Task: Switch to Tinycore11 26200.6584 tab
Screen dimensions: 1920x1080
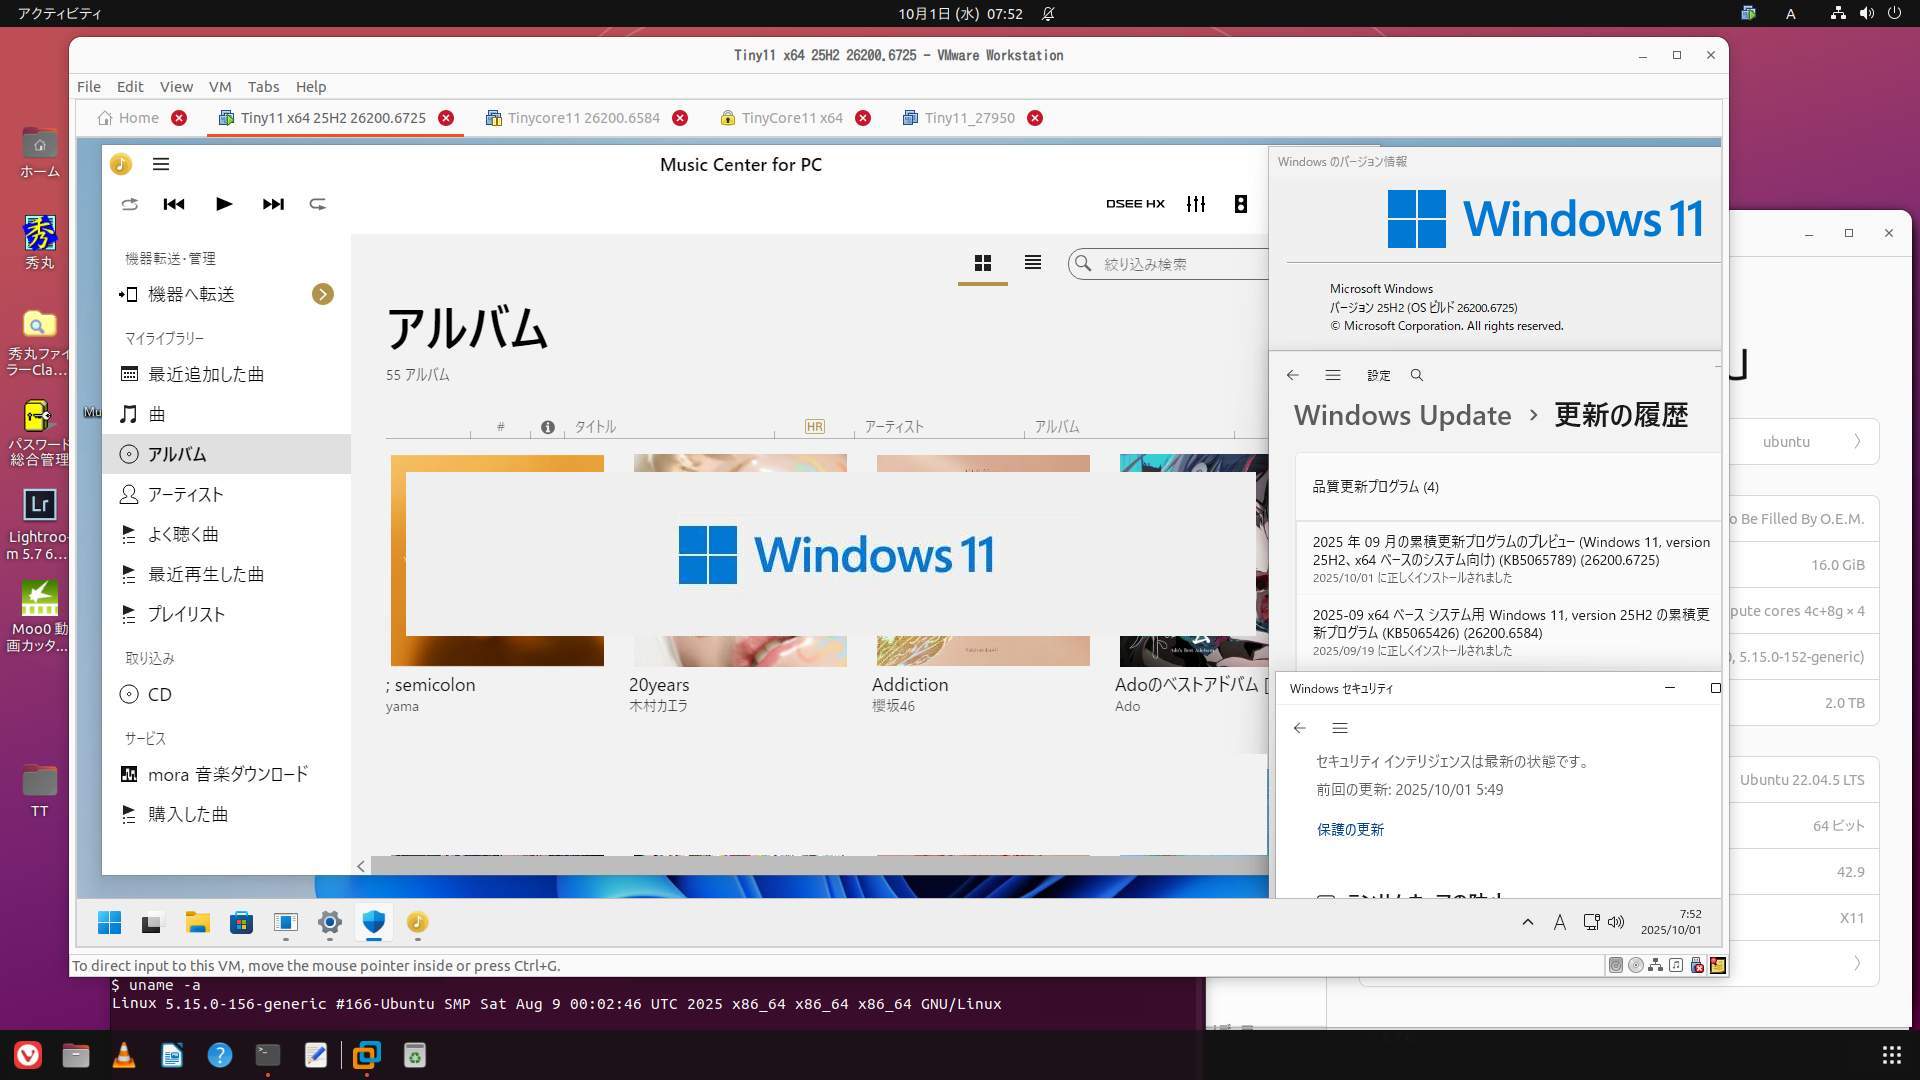Action: click(x=583, y=118)
